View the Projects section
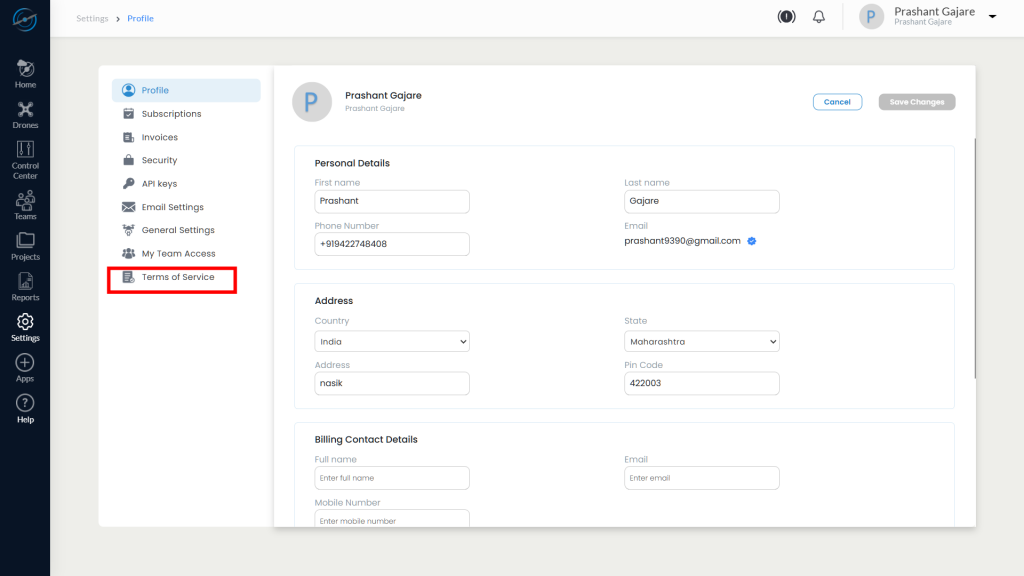Screen dimensions: 1024x576 (24, 248)
